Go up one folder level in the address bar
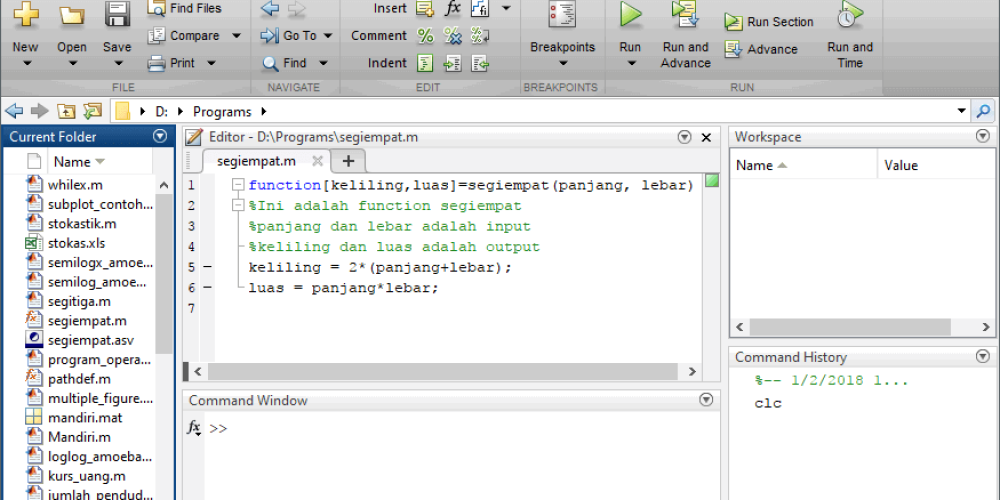 coord(67,111)
